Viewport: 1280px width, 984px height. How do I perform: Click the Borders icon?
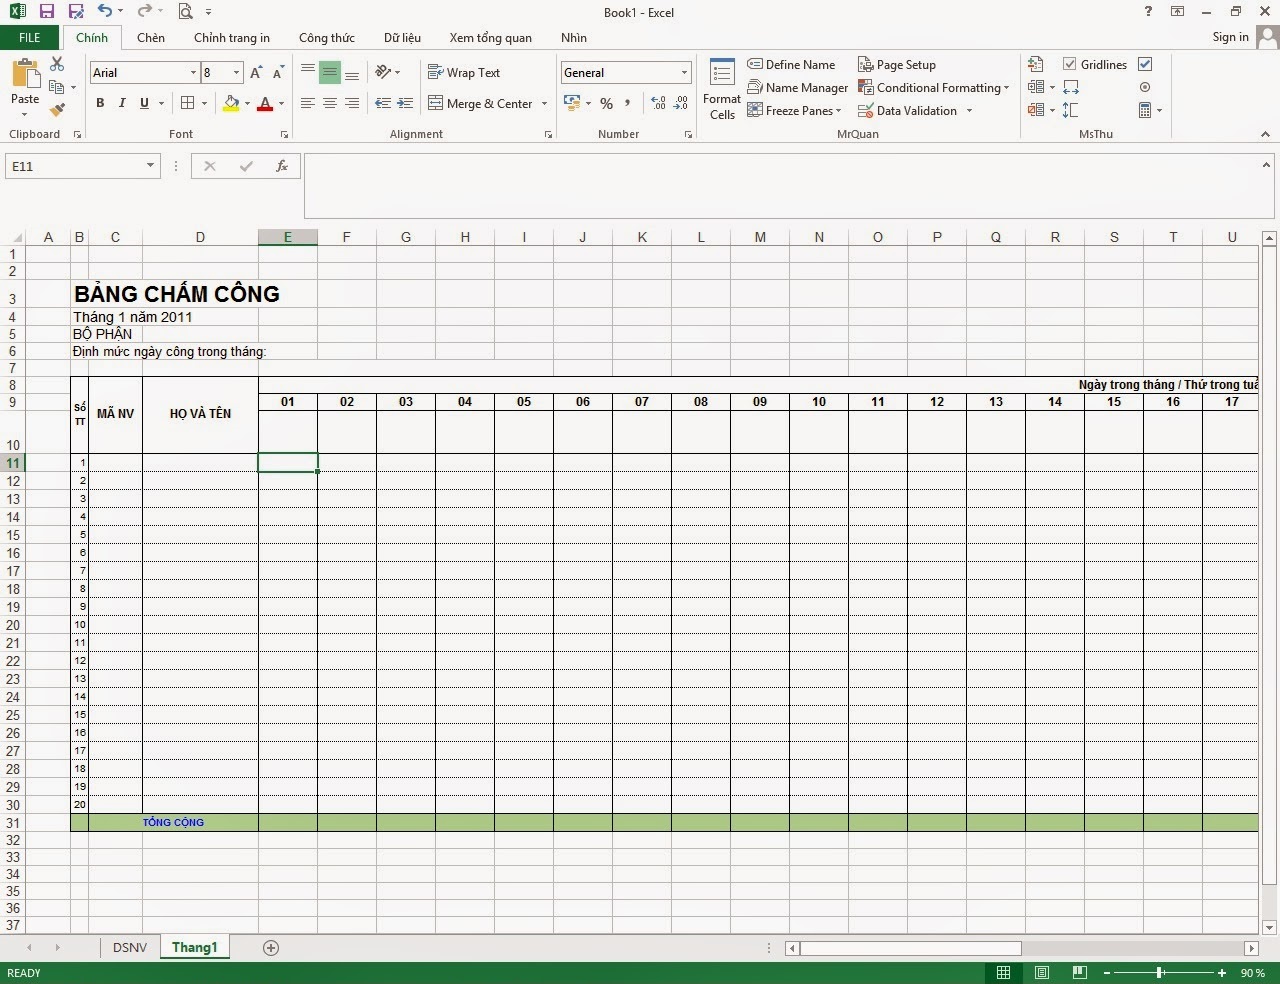[187, 103]
